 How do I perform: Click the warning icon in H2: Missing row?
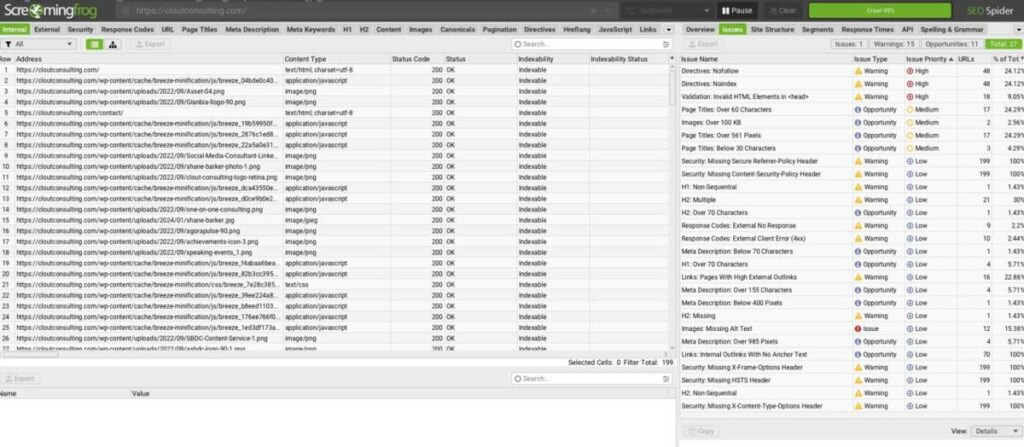tap(858, 316)
